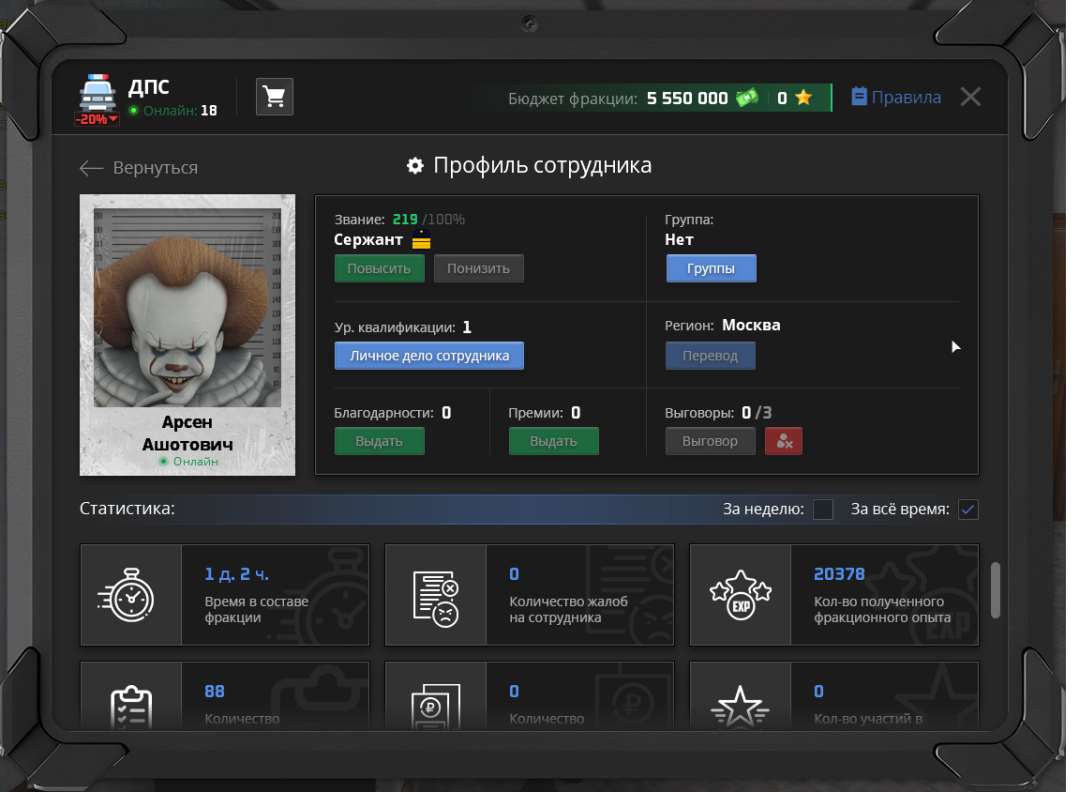Viewport: 1080px width, 792px height.
Task: Click the «Выговор» reprimand button
Action: [x=710, y=441]
